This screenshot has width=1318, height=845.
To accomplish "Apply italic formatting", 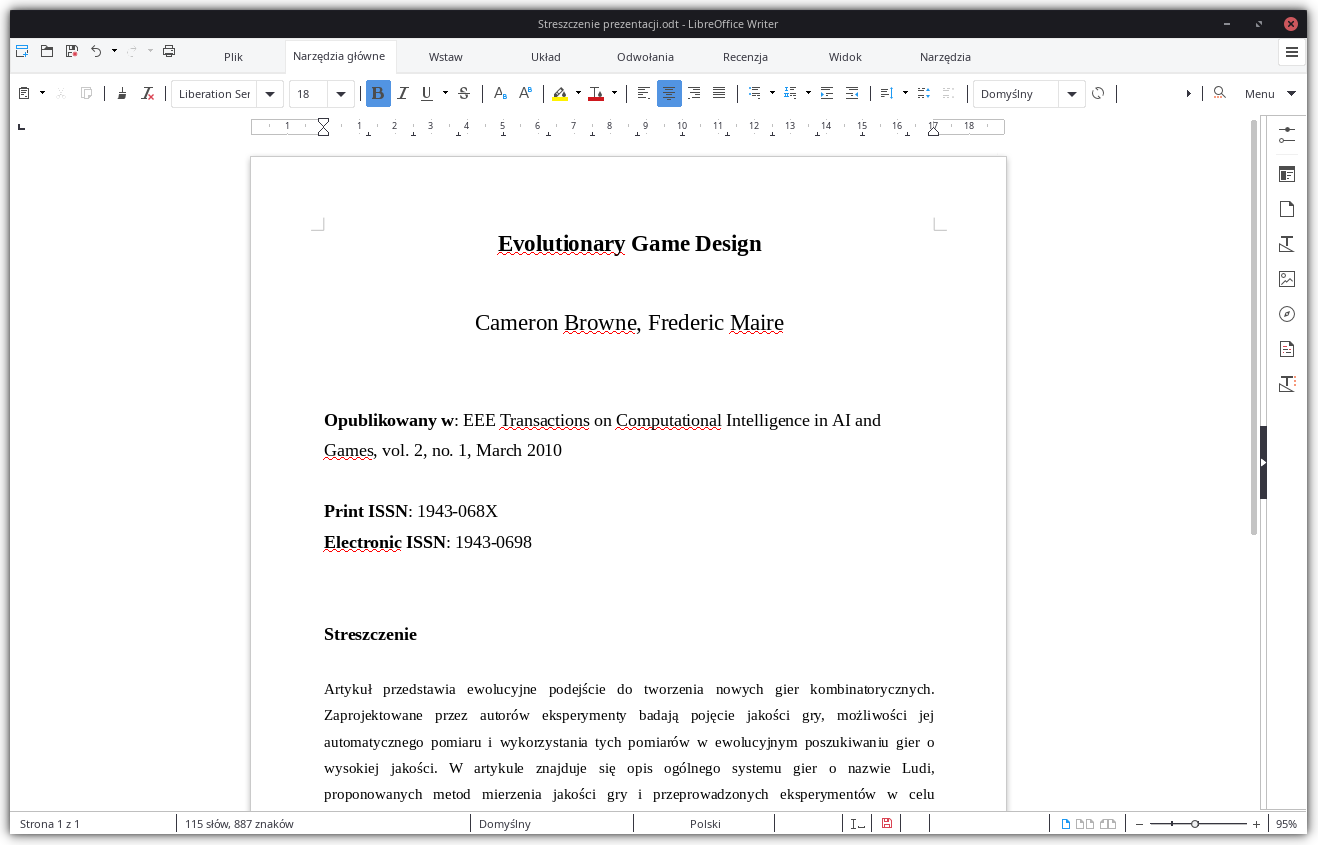I will (403, 93).
